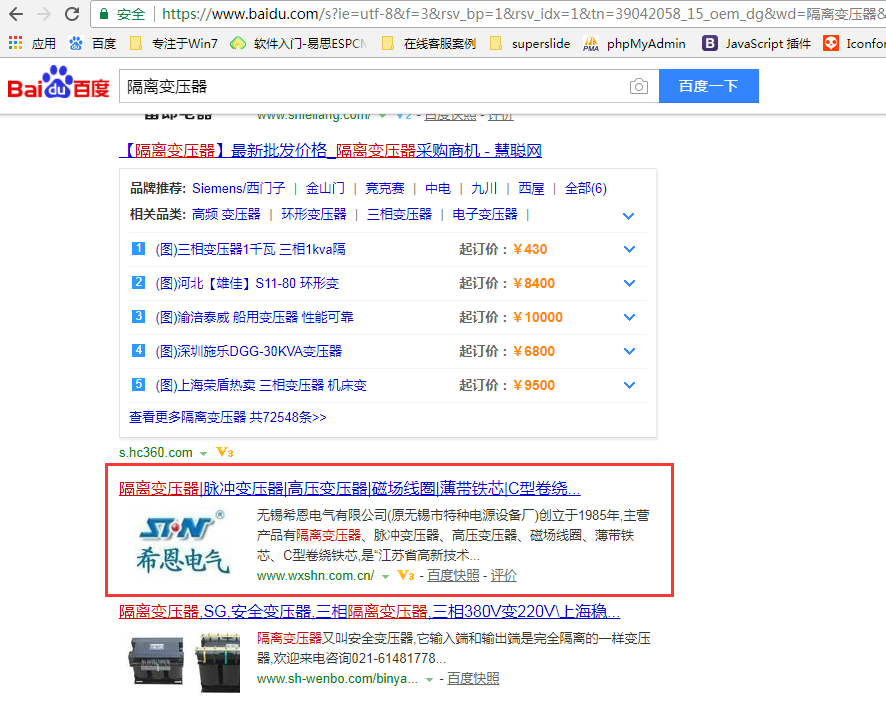This screenshot has width=886, height=724.
Task: Click the V3 badge next to s.hc360.com
Action: pos(225,452)
